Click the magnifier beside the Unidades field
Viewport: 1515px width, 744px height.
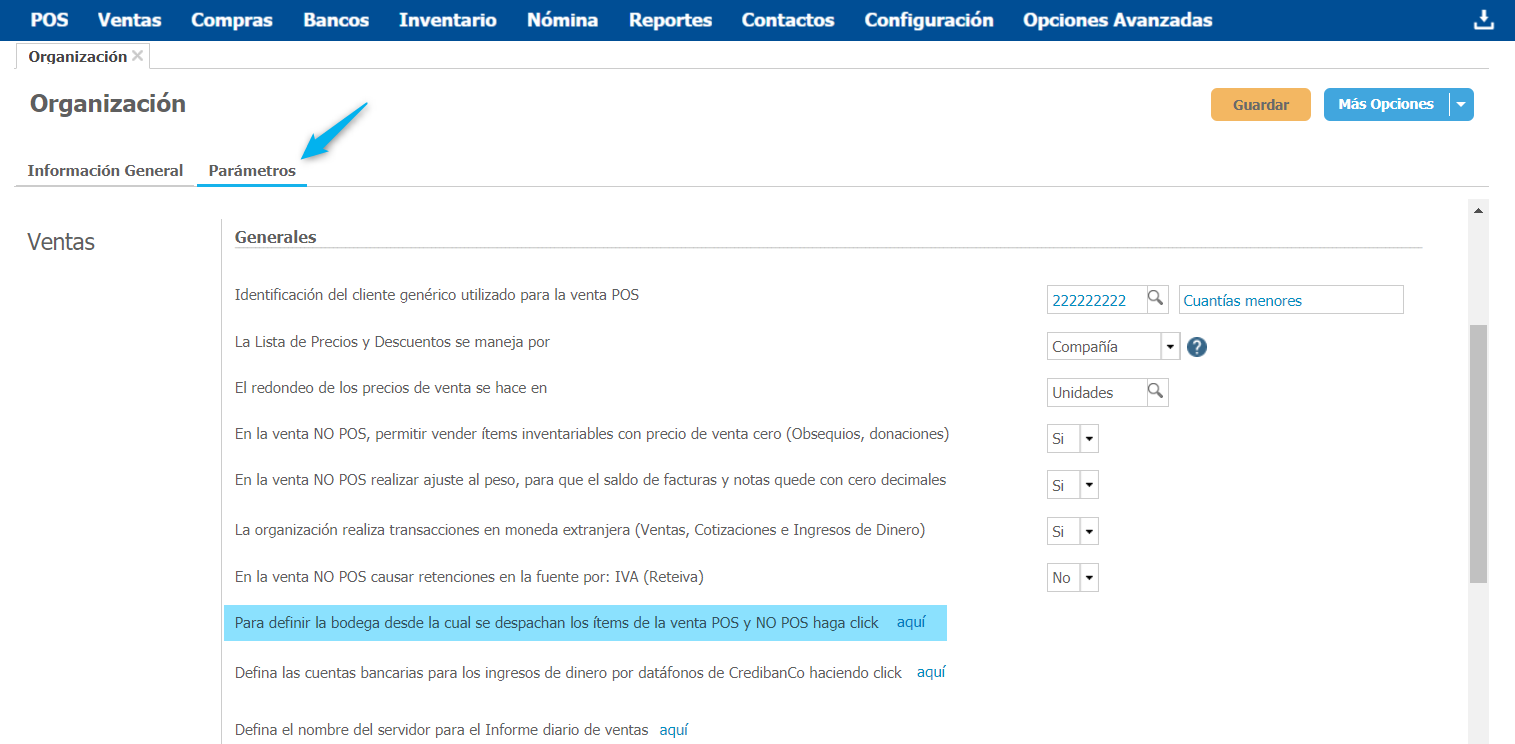1156,392
